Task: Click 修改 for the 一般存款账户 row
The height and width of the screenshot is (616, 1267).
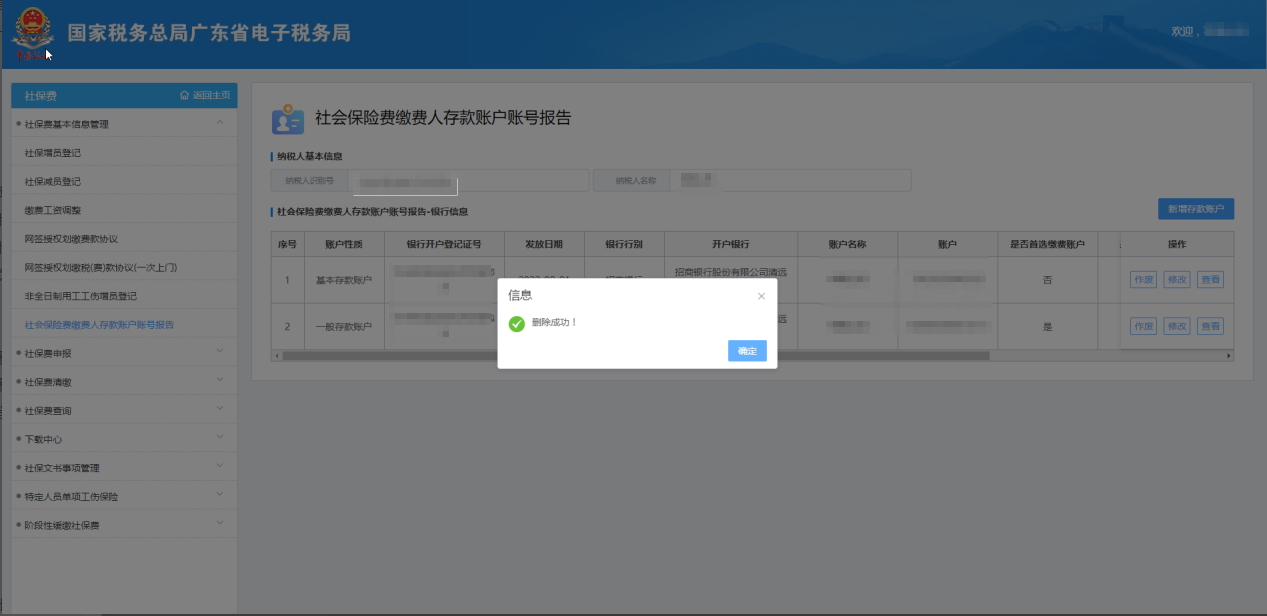Action: pyautogui.click(x=1177, y=326)
